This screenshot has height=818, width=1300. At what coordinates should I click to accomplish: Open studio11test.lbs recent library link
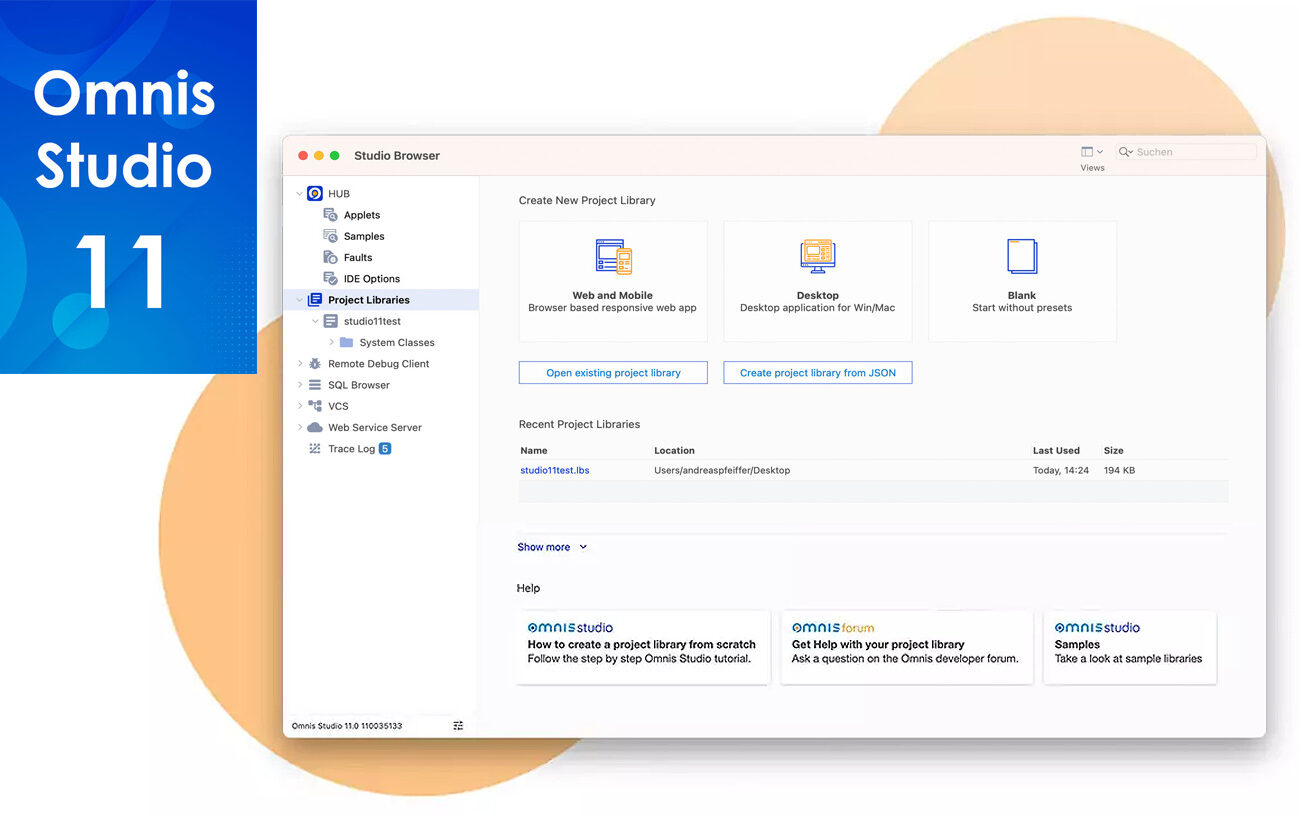(555, 470)
